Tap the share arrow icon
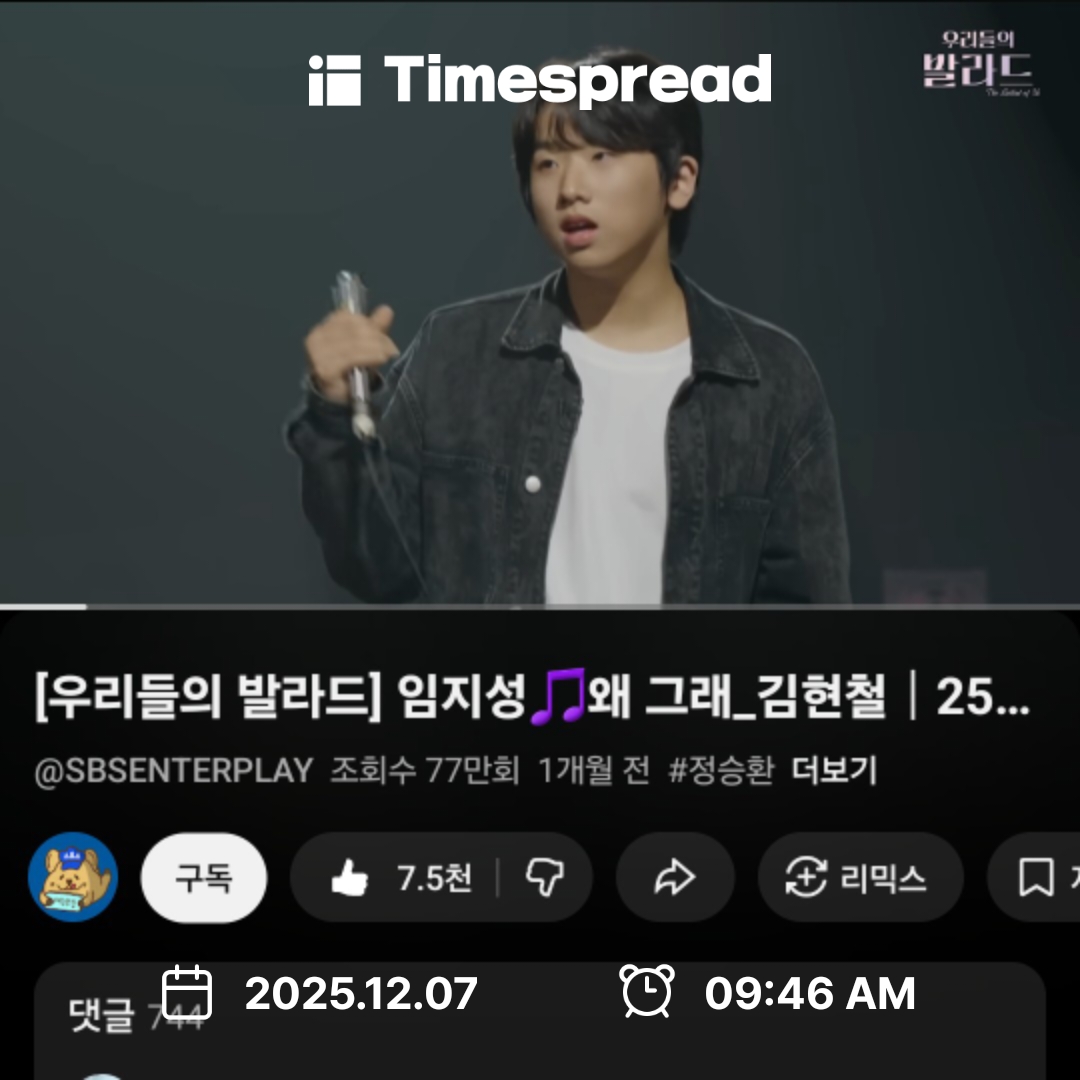This screenshot has height=1080, width=1080. pyautogui.click(x=674, y=878)
